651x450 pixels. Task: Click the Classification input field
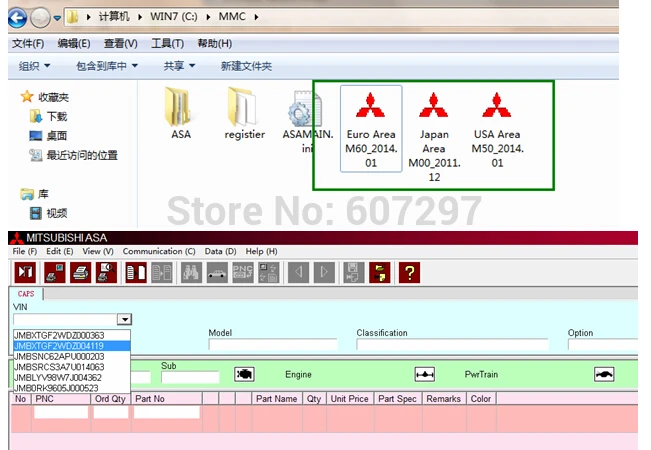coord(452,345)
